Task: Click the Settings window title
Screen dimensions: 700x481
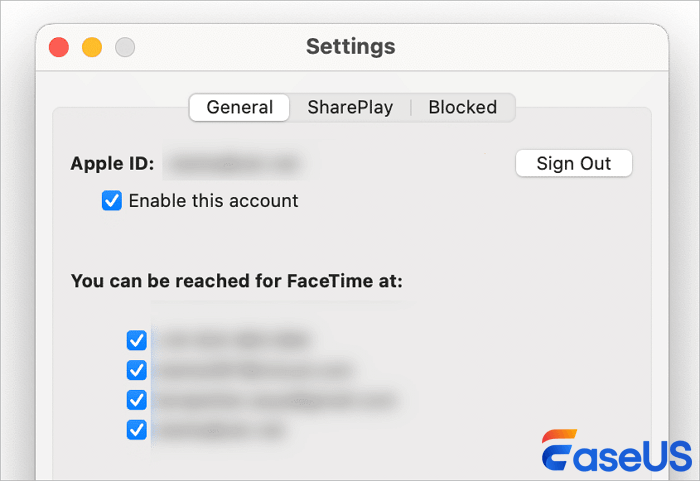Action: (350, 47)
